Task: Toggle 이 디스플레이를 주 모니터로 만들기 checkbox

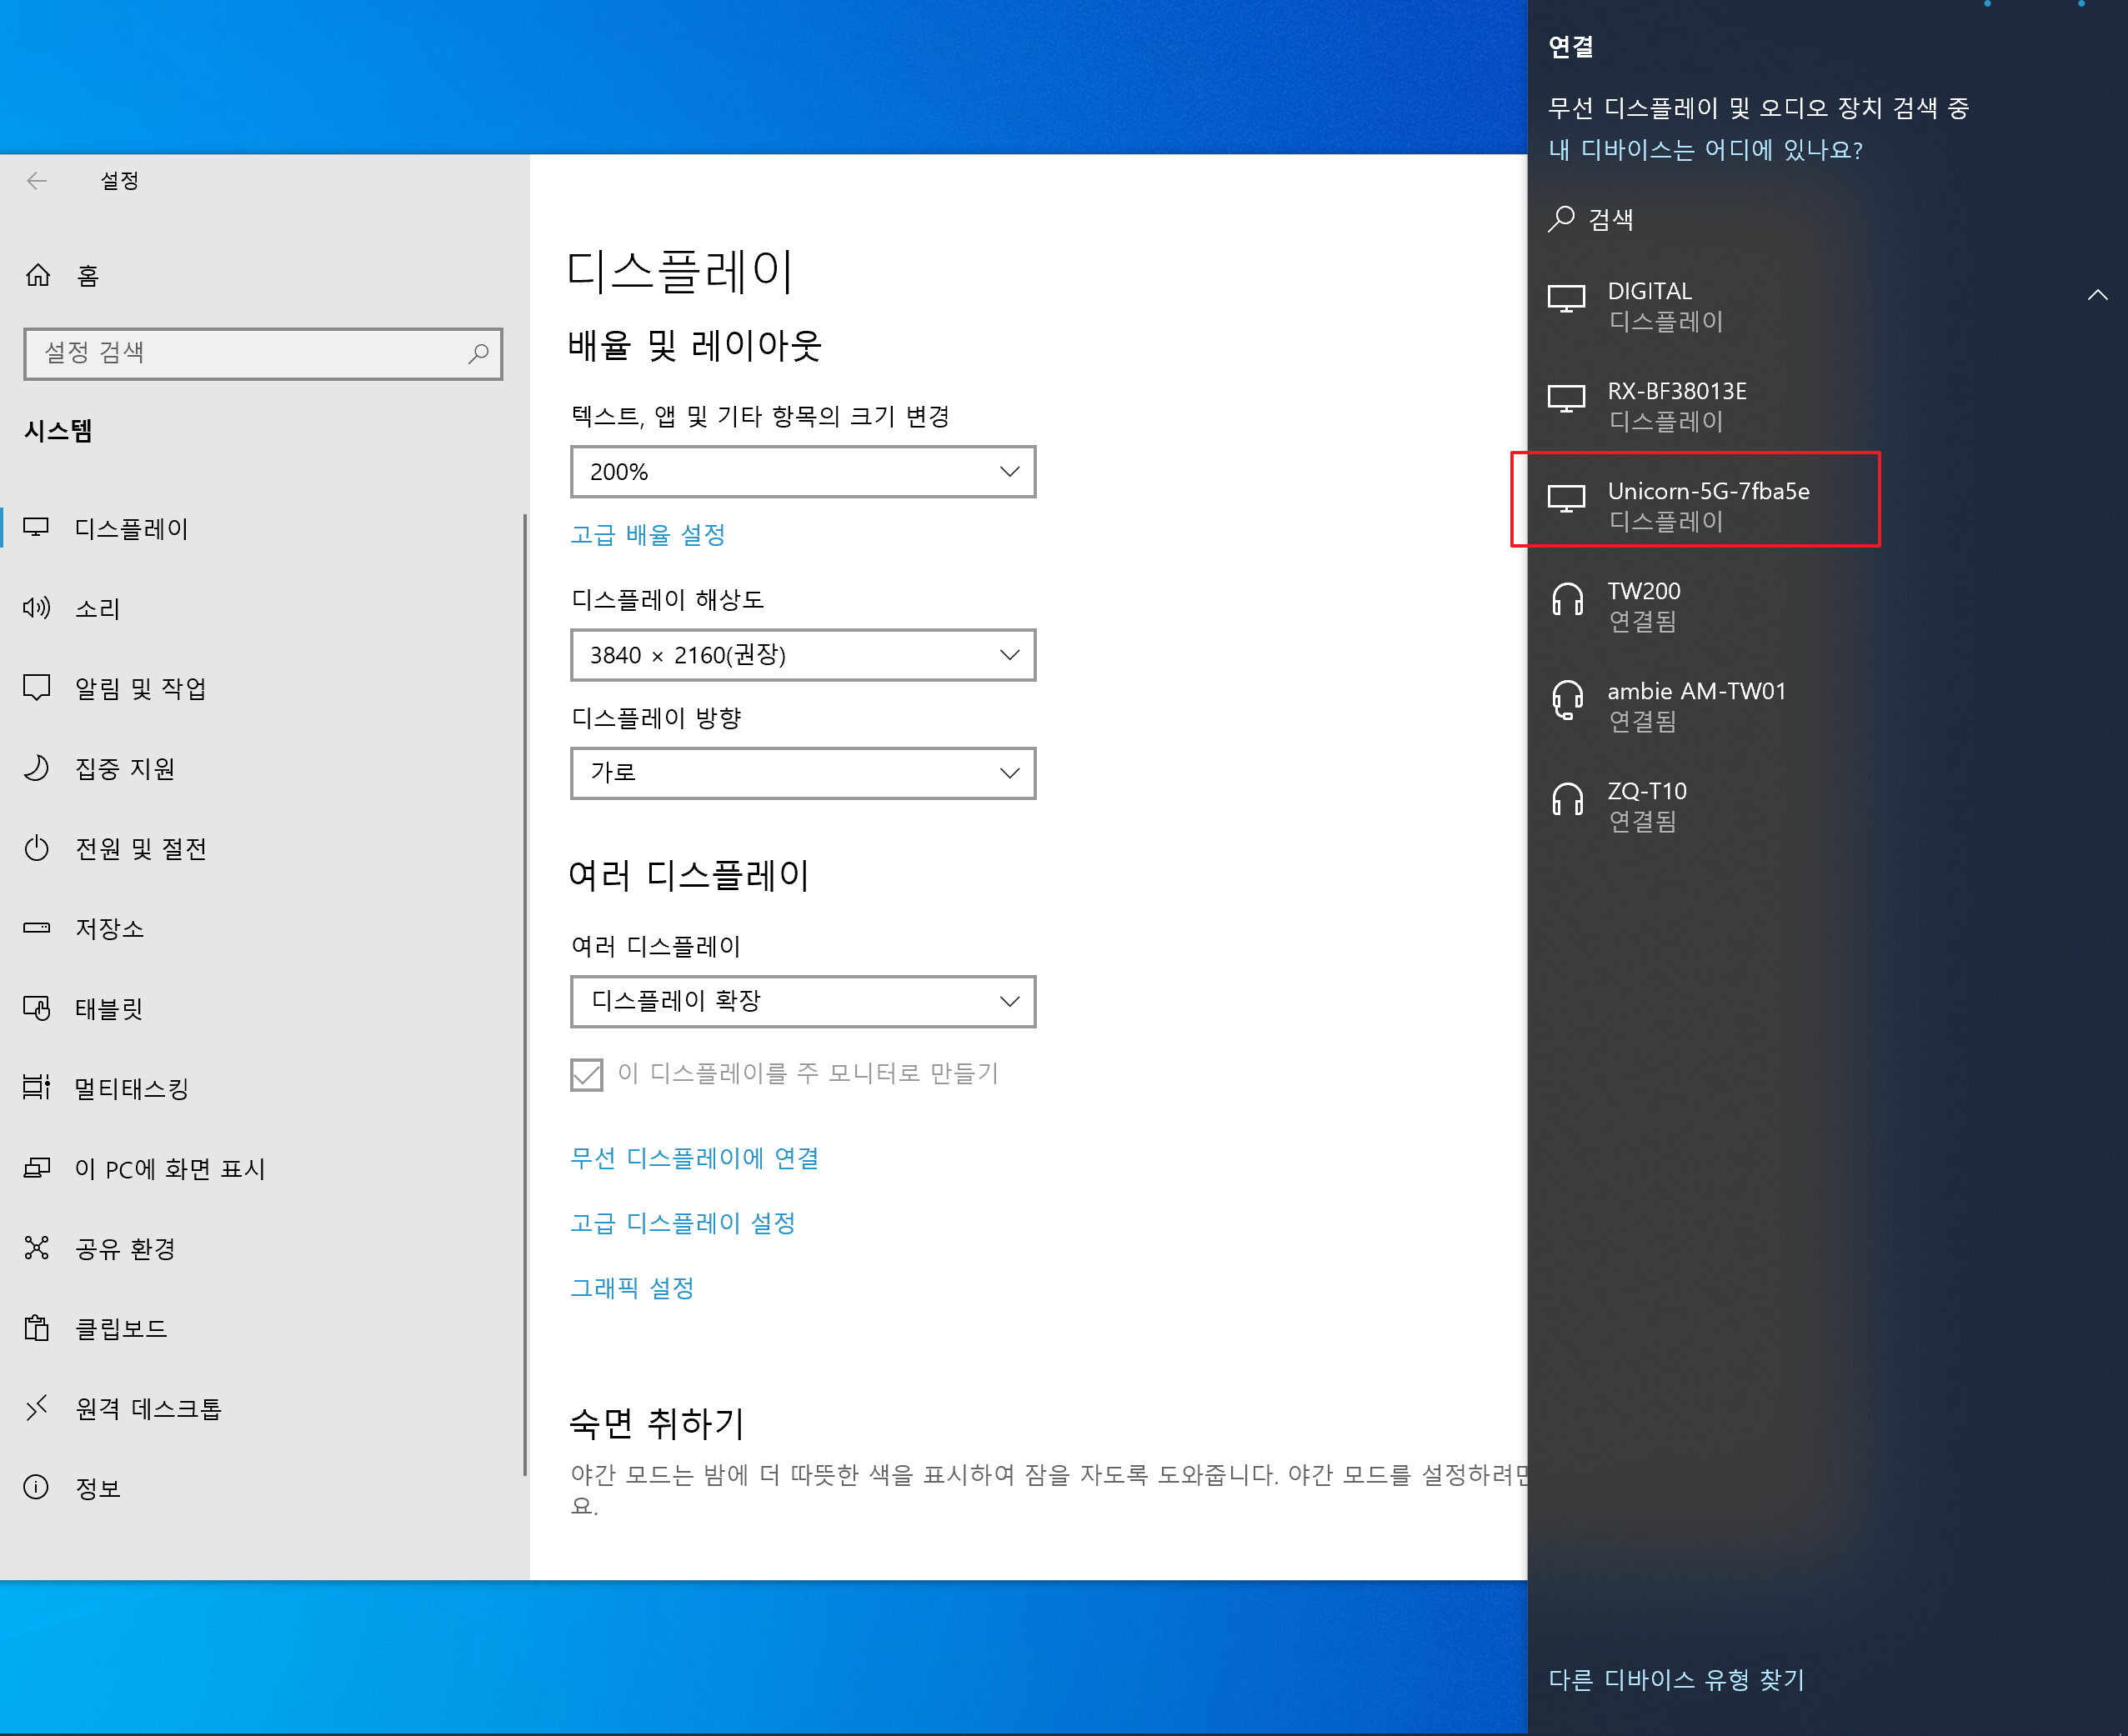Action: click(587, 1076)
